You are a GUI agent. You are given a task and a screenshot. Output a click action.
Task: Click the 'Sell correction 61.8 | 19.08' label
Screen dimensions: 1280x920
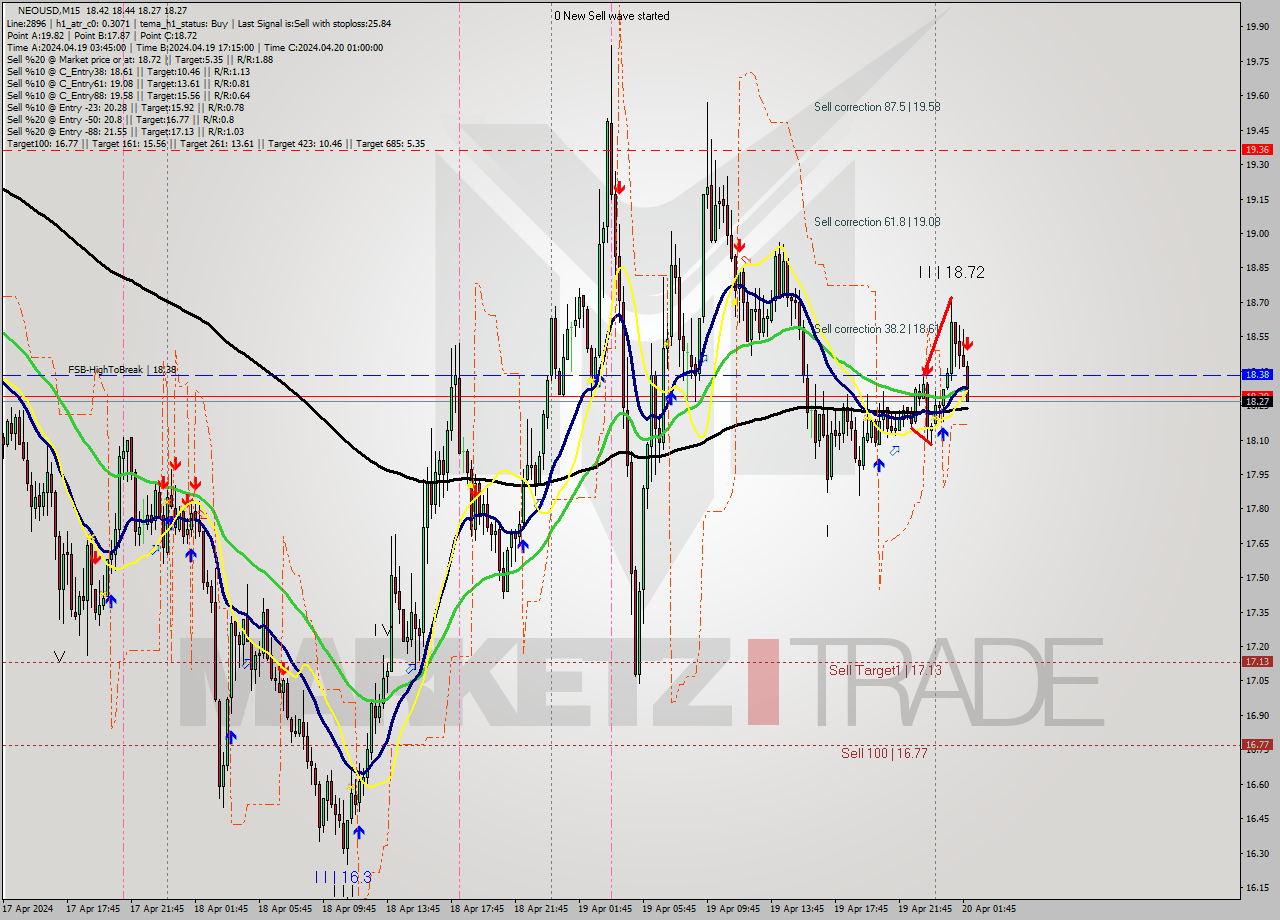[877, 222]
